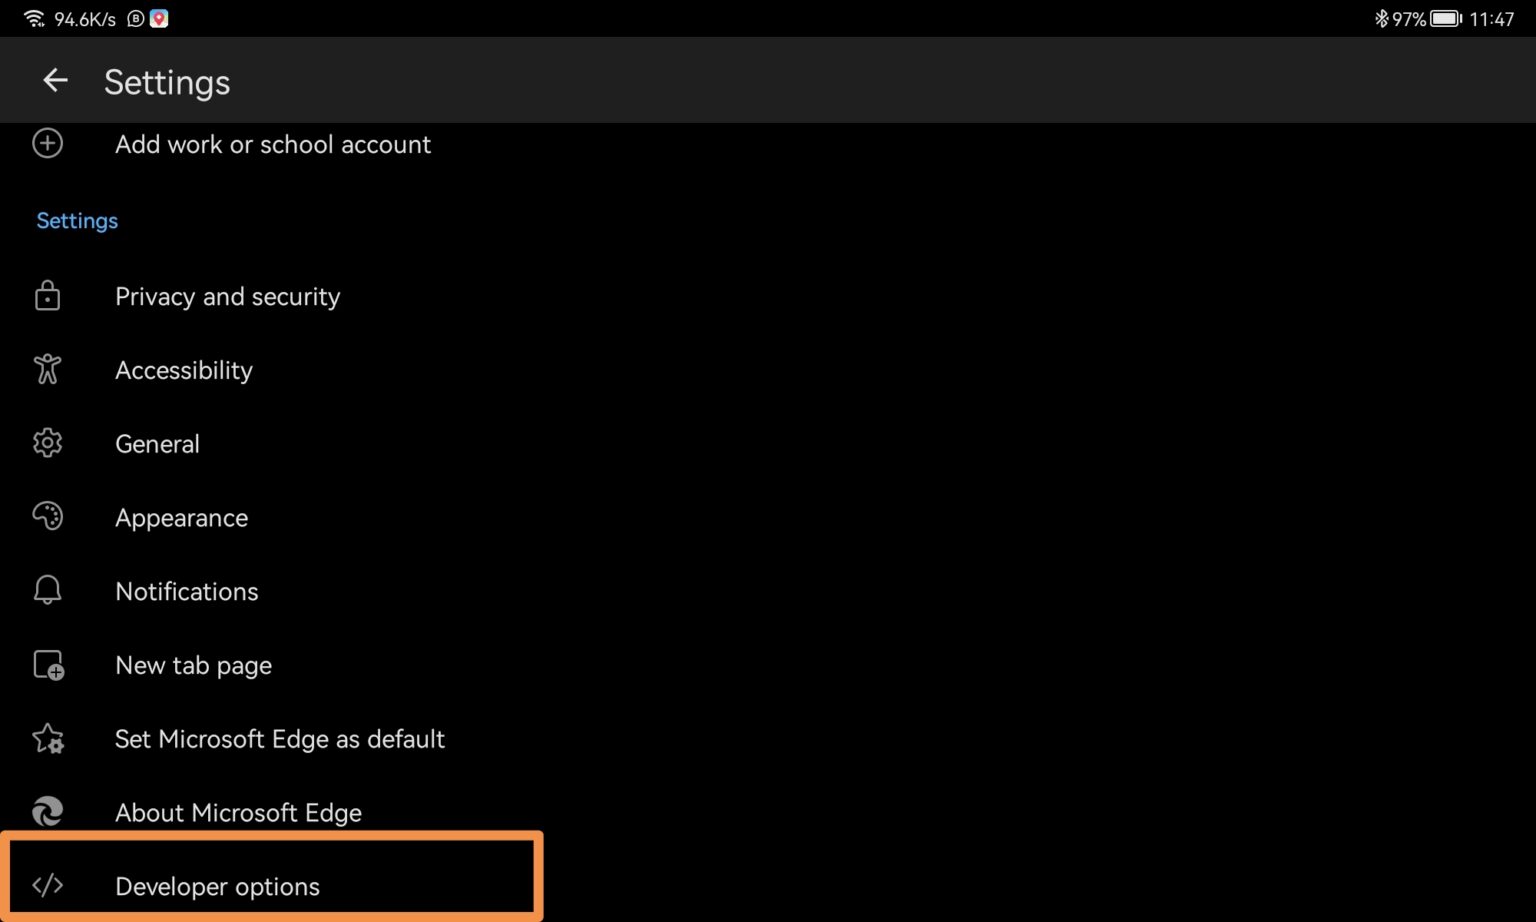Open the Appearance settings entry
1536x922 pixels.
(181, 517)
